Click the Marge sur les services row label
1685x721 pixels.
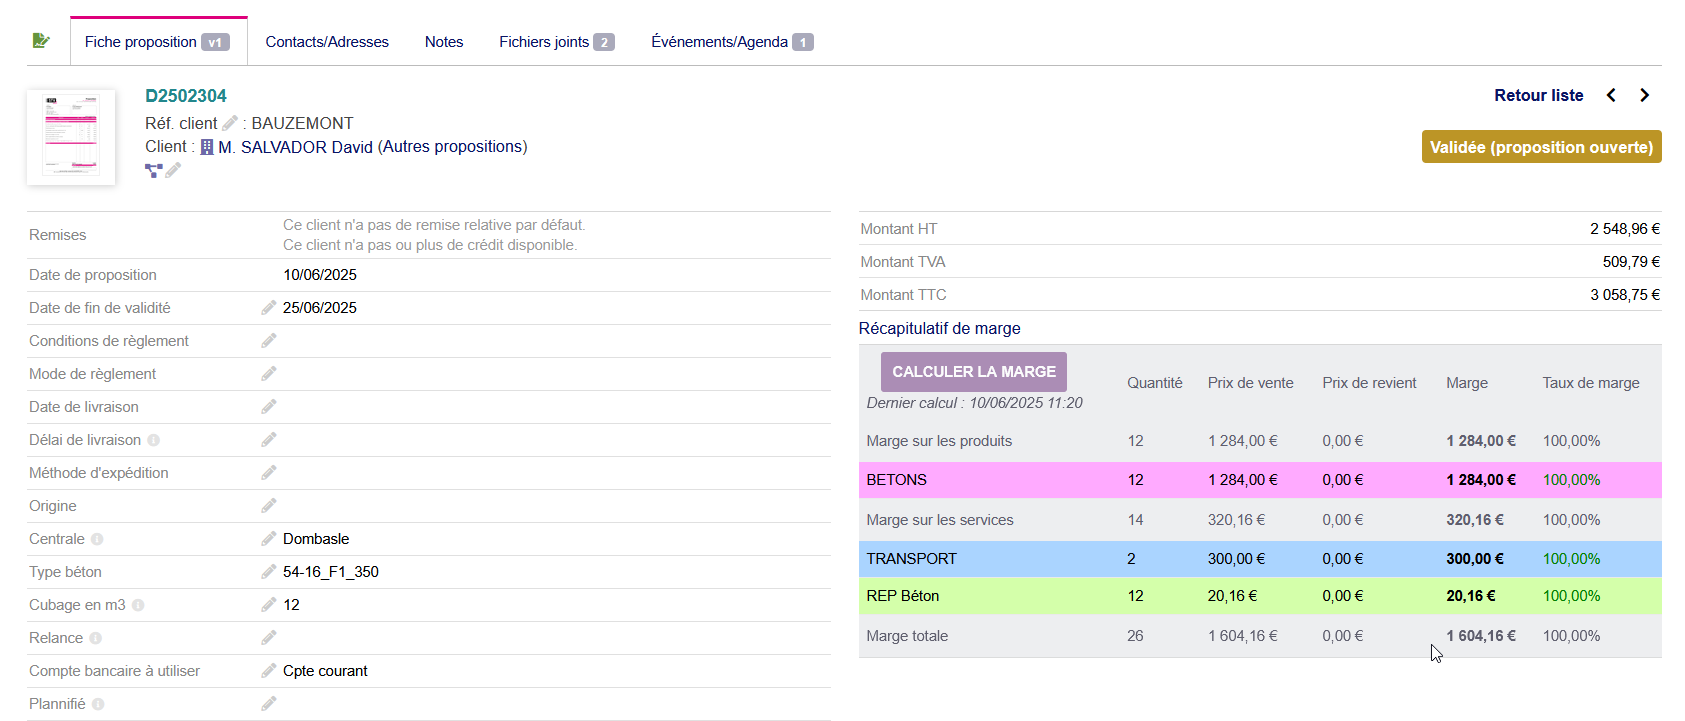point(940,520)
